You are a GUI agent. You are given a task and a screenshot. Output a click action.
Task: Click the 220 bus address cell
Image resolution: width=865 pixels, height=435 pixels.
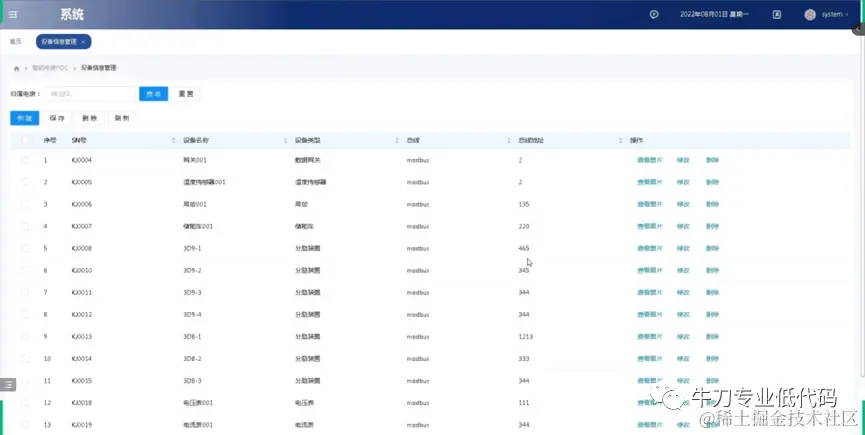pos(524,226)
